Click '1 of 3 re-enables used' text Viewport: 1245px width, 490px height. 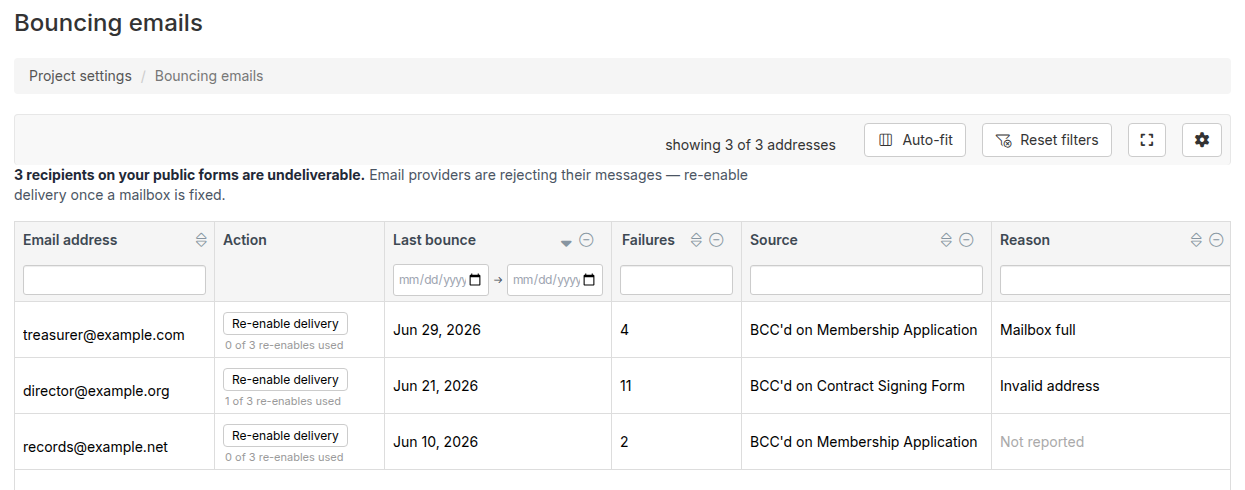point(284,401)
